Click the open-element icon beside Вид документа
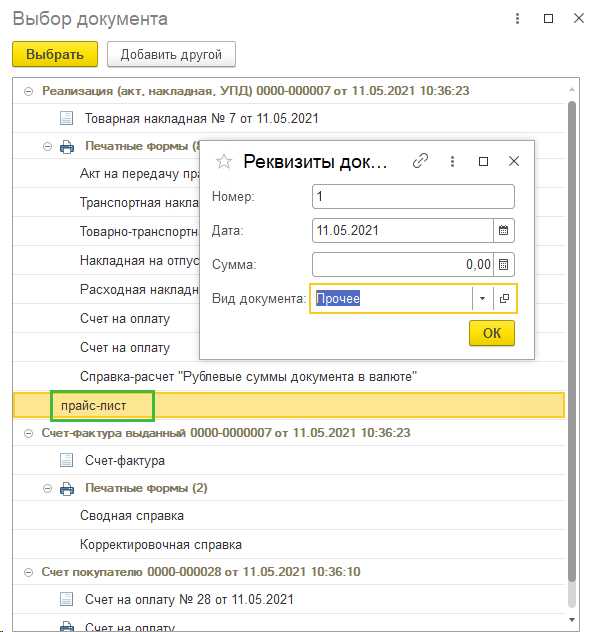Image resolution: width=592 pixels, height=632 pixels. tap(504, 299)
